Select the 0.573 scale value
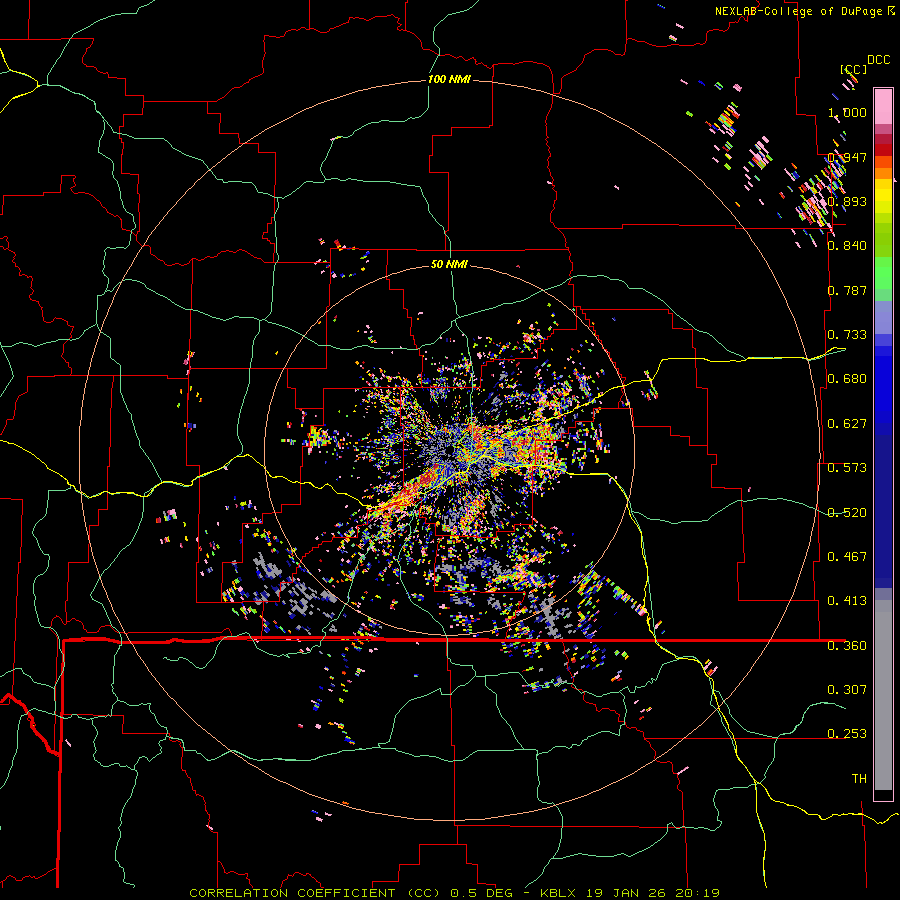Image resolution: width=900 pixels, height=900 pixels. (x=847, y=467)
